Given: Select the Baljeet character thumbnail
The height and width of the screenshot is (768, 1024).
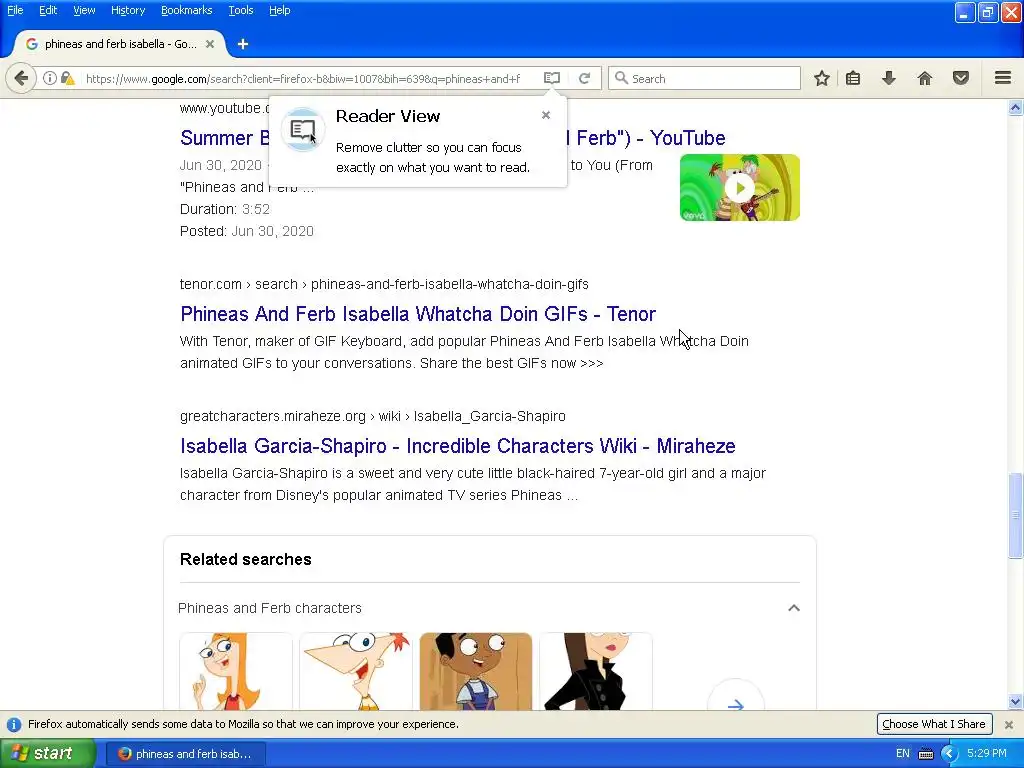Looking at the screenshot, I should [475, 671].
